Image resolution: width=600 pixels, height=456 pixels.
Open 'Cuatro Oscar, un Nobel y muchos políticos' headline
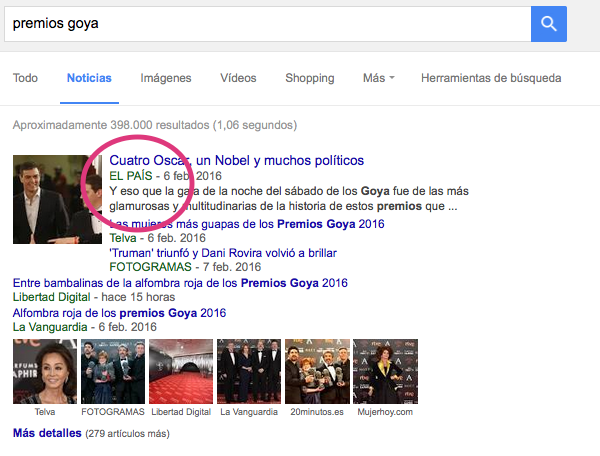236,160
